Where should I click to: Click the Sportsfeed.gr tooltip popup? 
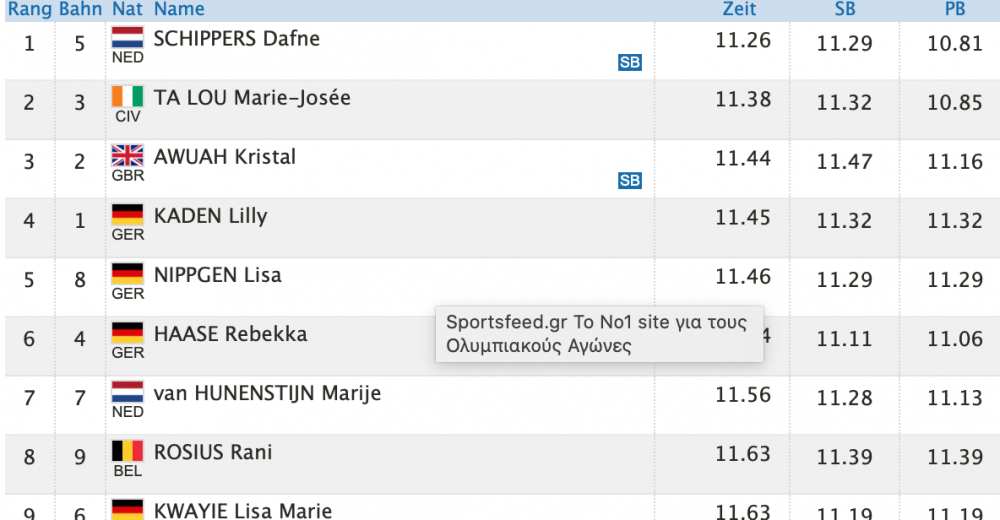(599, 334)
